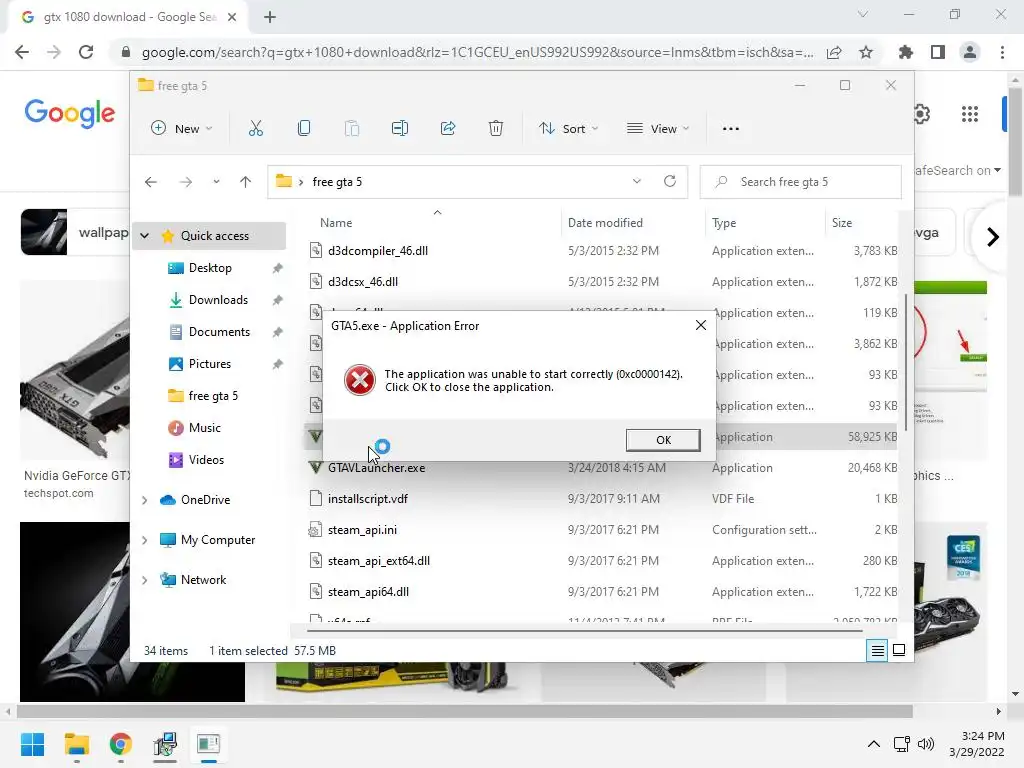1024x768 pixels.
Task: Open Chrome from the taskbar
Action: click(x=121, y=744)
